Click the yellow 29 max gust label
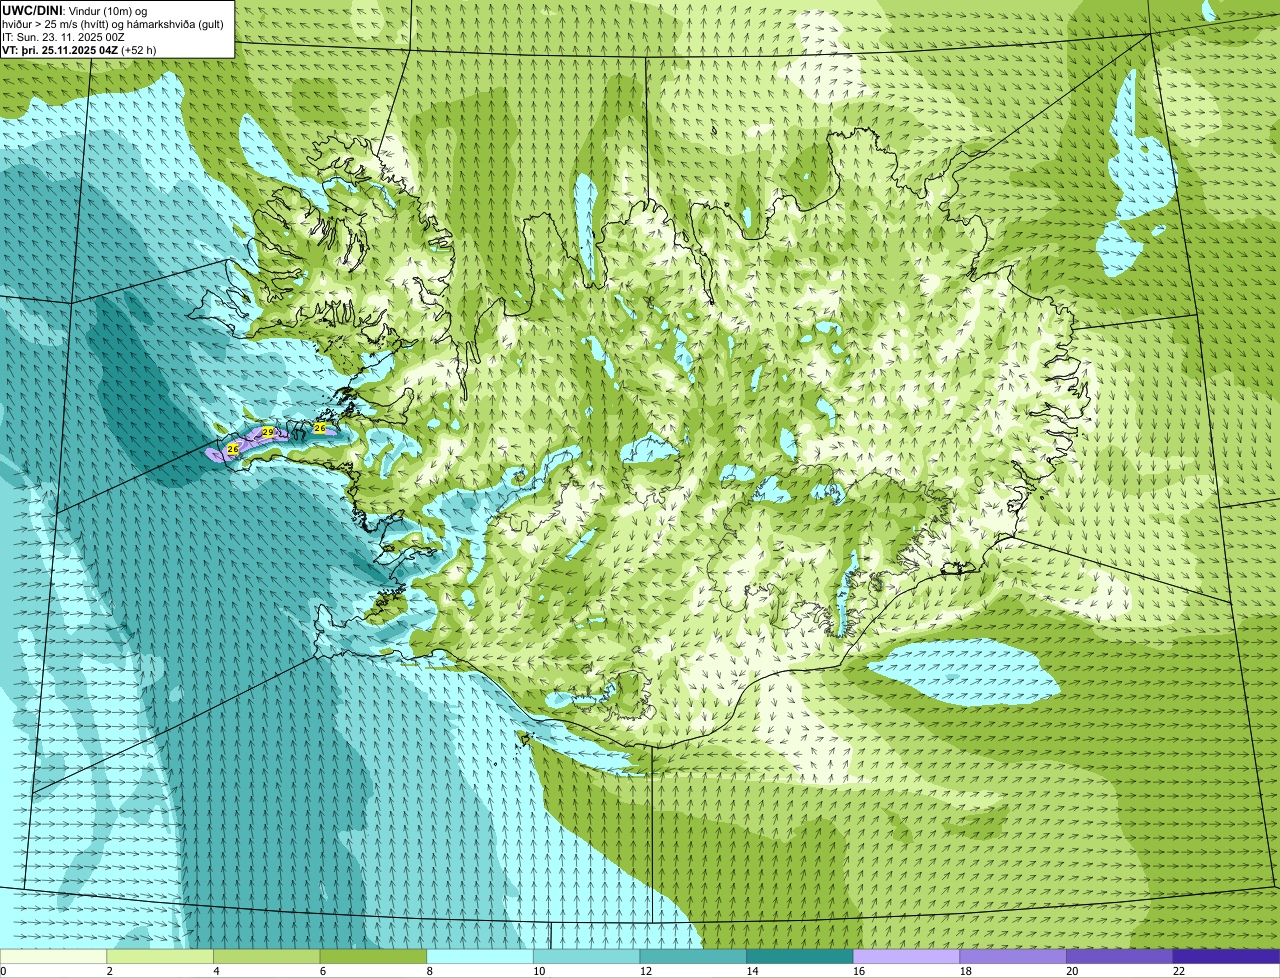The width and height of the screenshot is (1280, 978). tap(268, 432)
